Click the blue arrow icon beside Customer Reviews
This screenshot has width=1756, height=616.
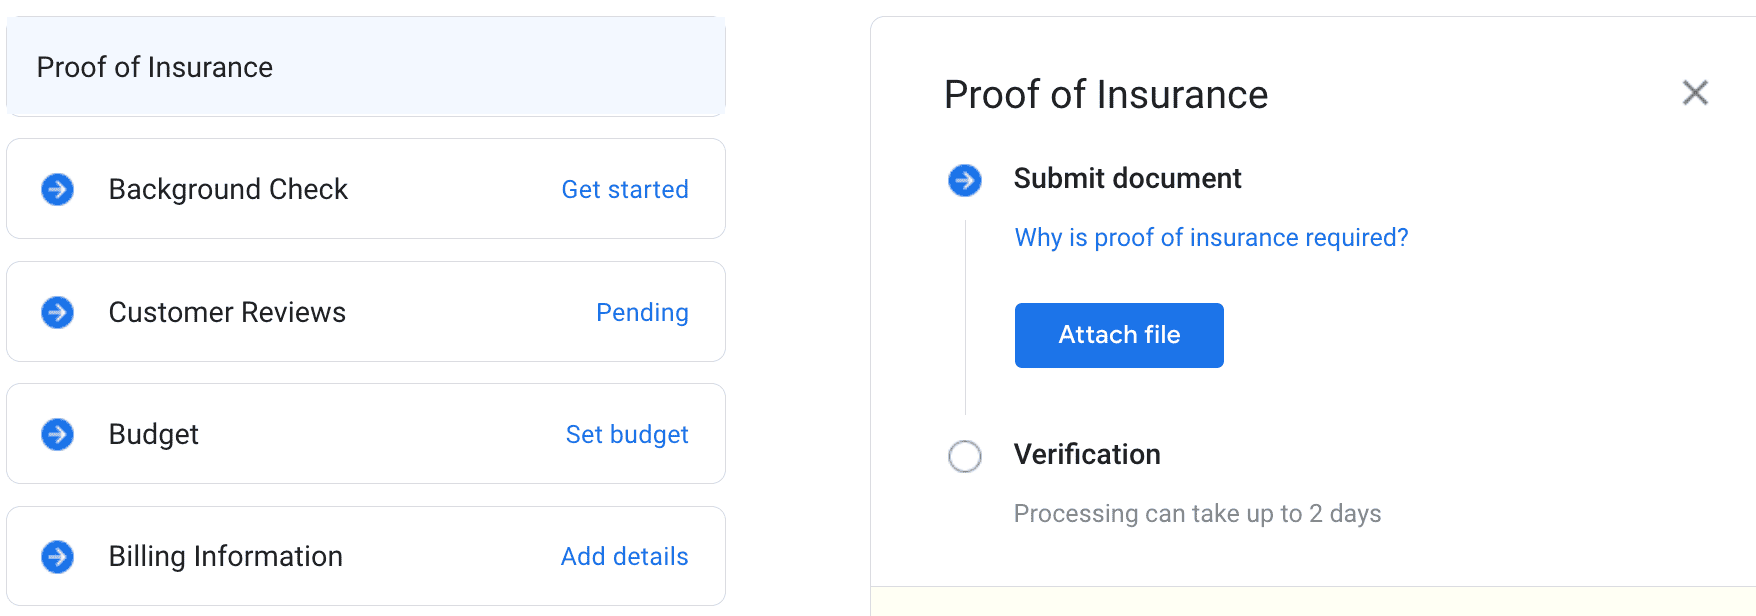click(x=57, y=311)
